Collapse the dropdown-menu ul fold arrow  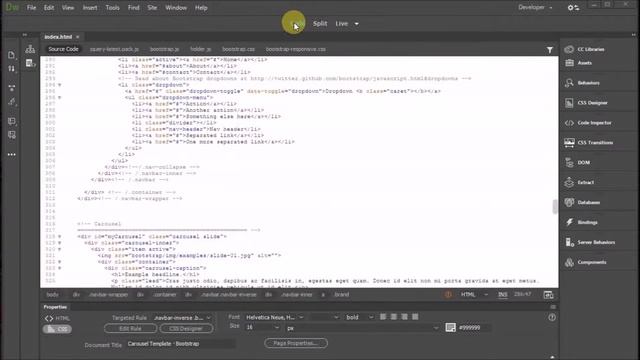point(60,98)
